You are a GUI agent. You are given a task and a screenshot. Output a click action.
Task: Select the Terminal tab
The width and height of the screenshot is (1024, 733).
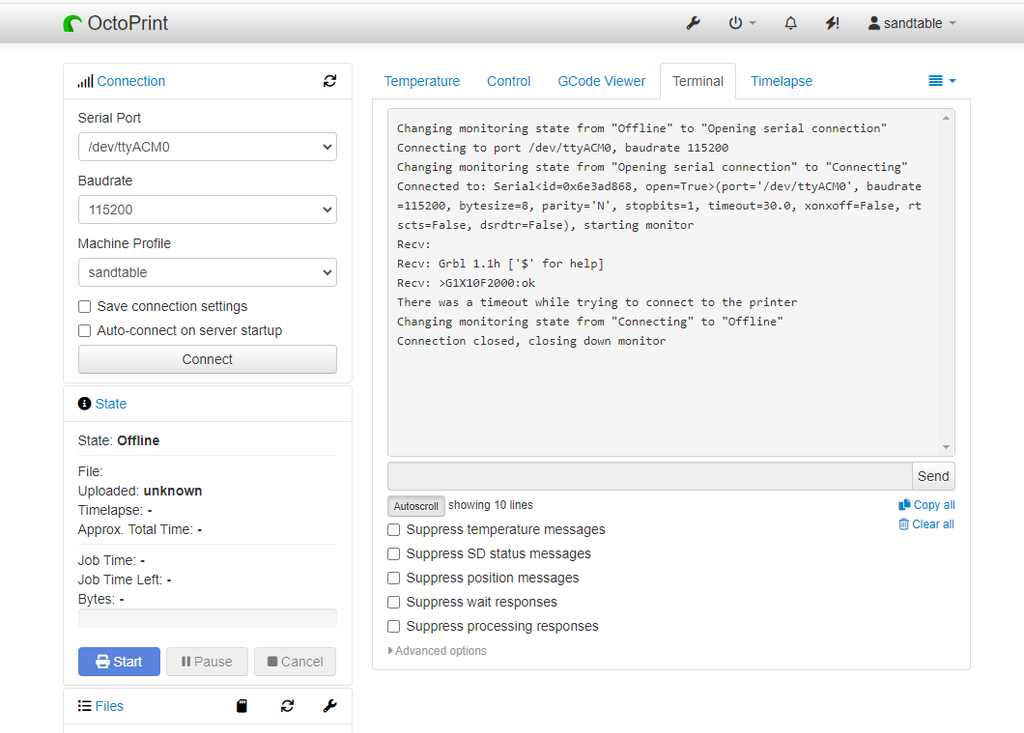click(x=698, y=81)
